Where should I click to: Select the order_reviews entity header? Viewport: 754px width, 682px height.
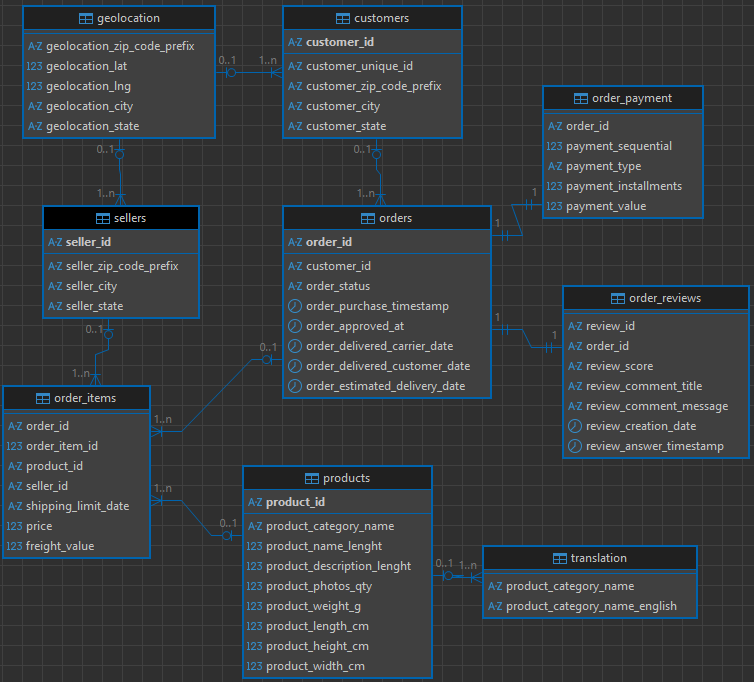pyautogui.click(x=655, y=298)
